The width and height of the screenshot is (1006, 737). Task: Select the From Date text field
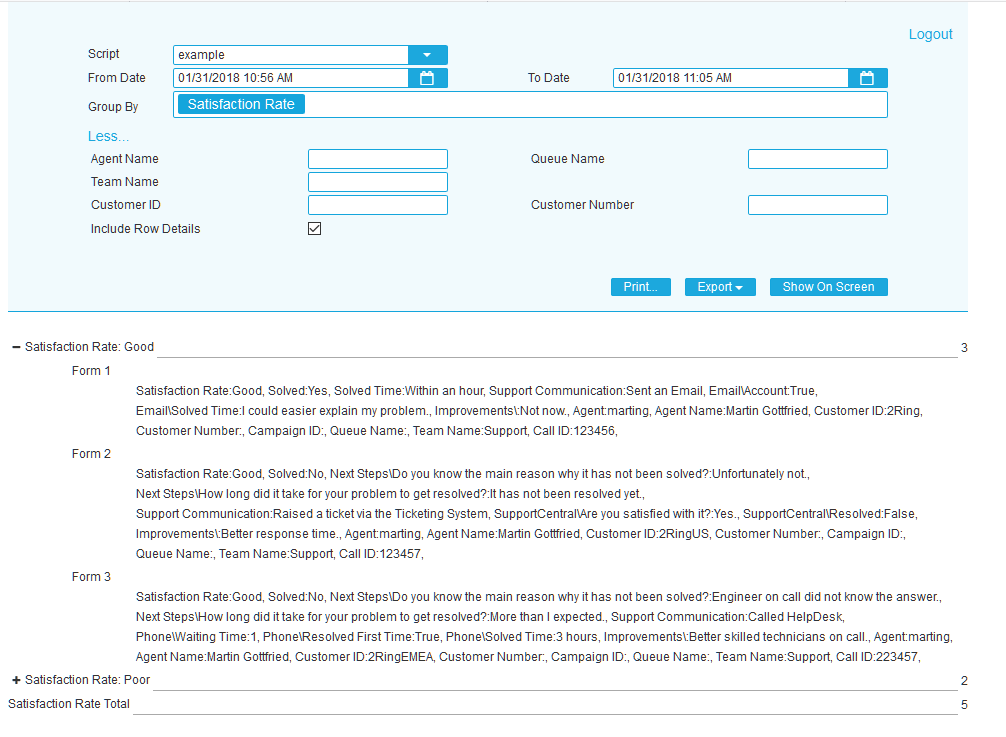[x=290, y=77]
